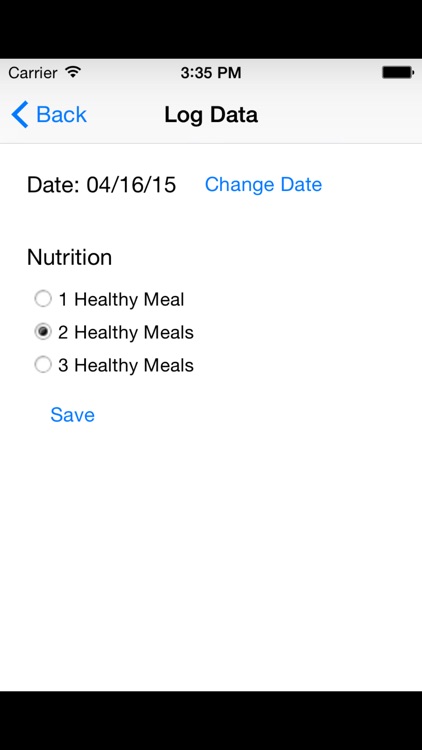The image size is (422, 750).
Task: Tap the Log Data navigation title
Action: point(211,115)
